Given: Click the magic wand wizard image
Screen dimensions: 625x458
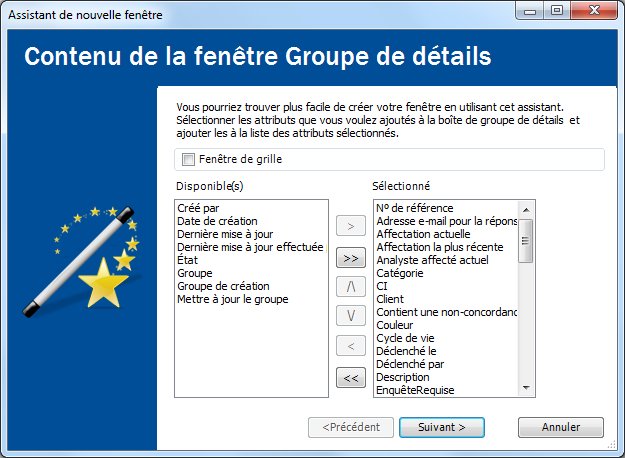Looking at the screenshot, I should coord(82,261).
